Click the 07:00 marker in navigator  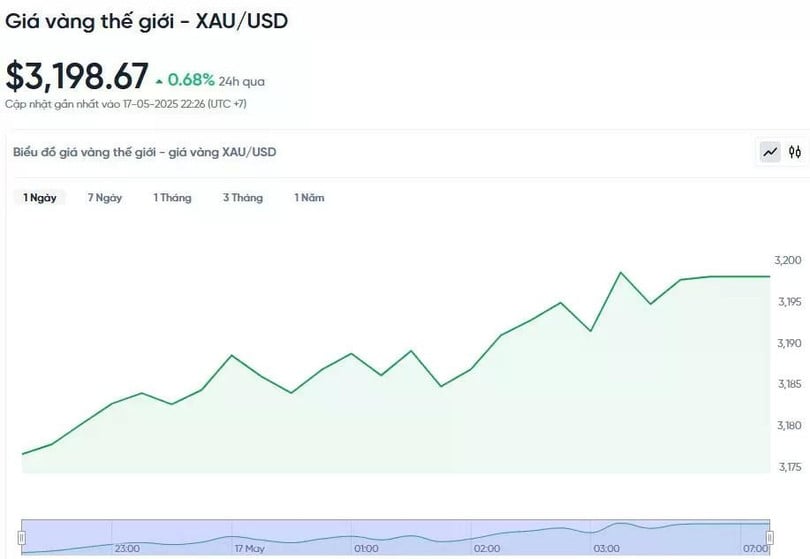[755, 548]
